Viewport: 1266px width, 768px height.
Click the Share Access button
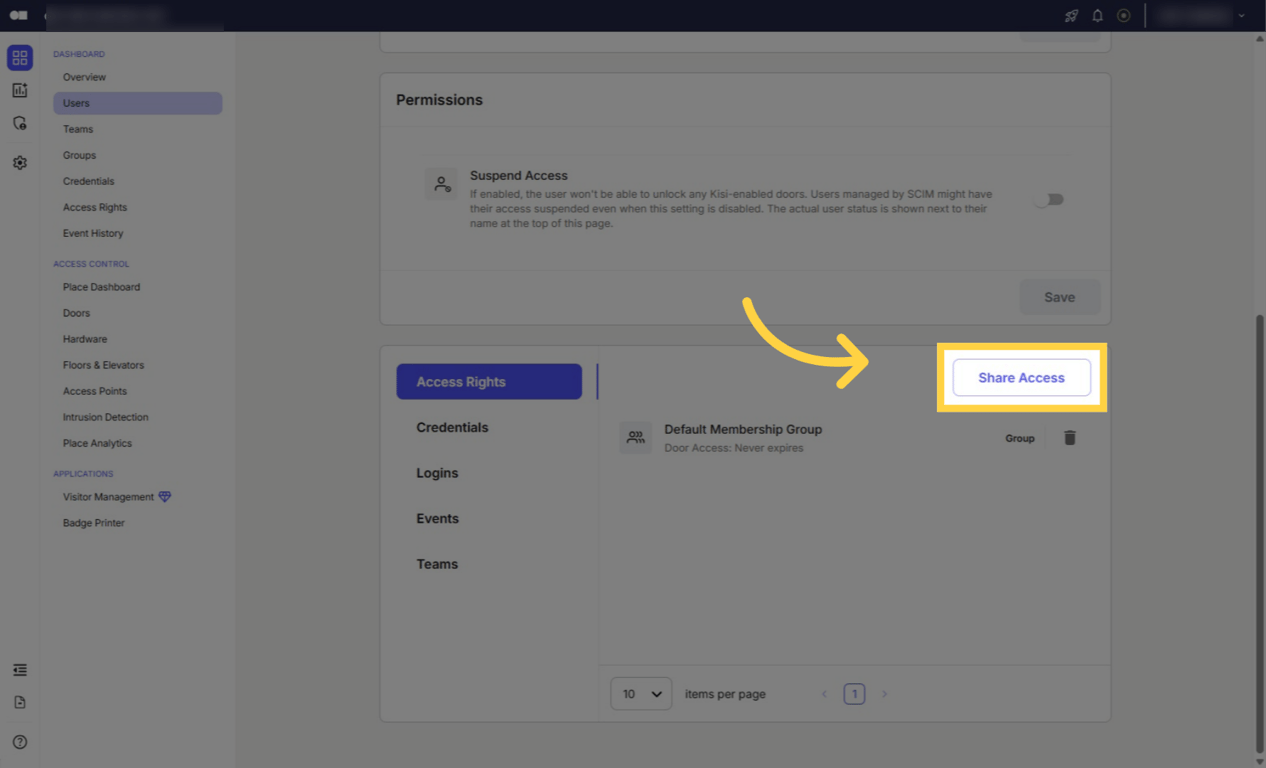pyautogui.click(x=1021, y=377)
